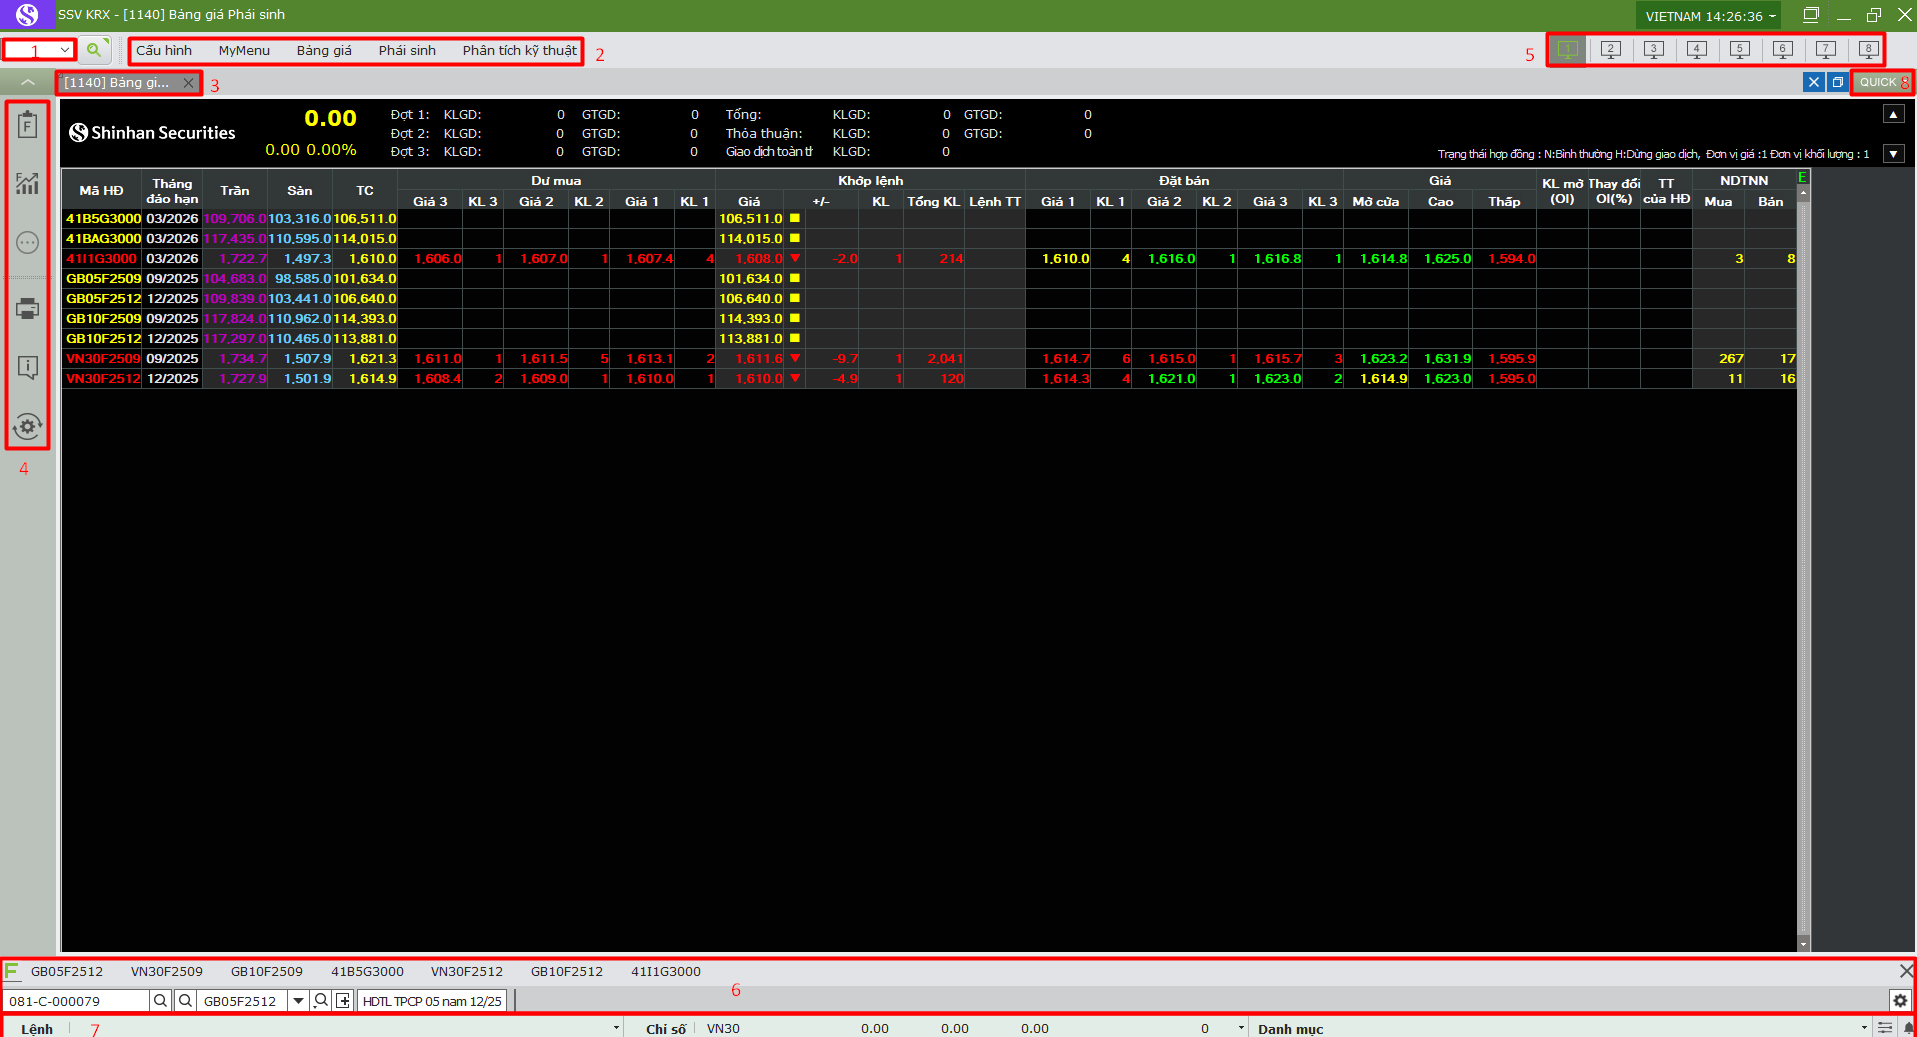Click the QUICK button

pyautogui.click(x=1878, y=82)
